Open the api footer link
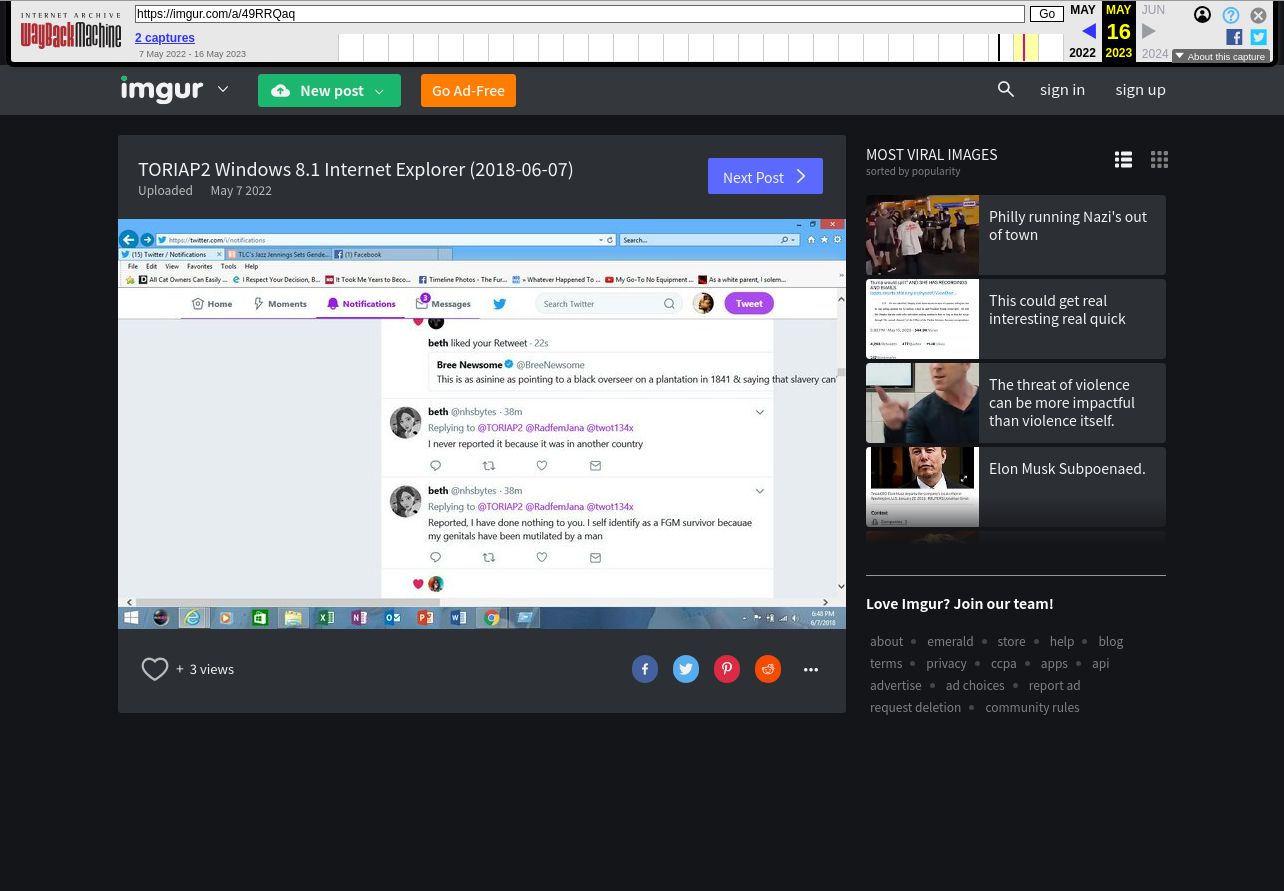1284x891 pixels. tap(1100, 664)
